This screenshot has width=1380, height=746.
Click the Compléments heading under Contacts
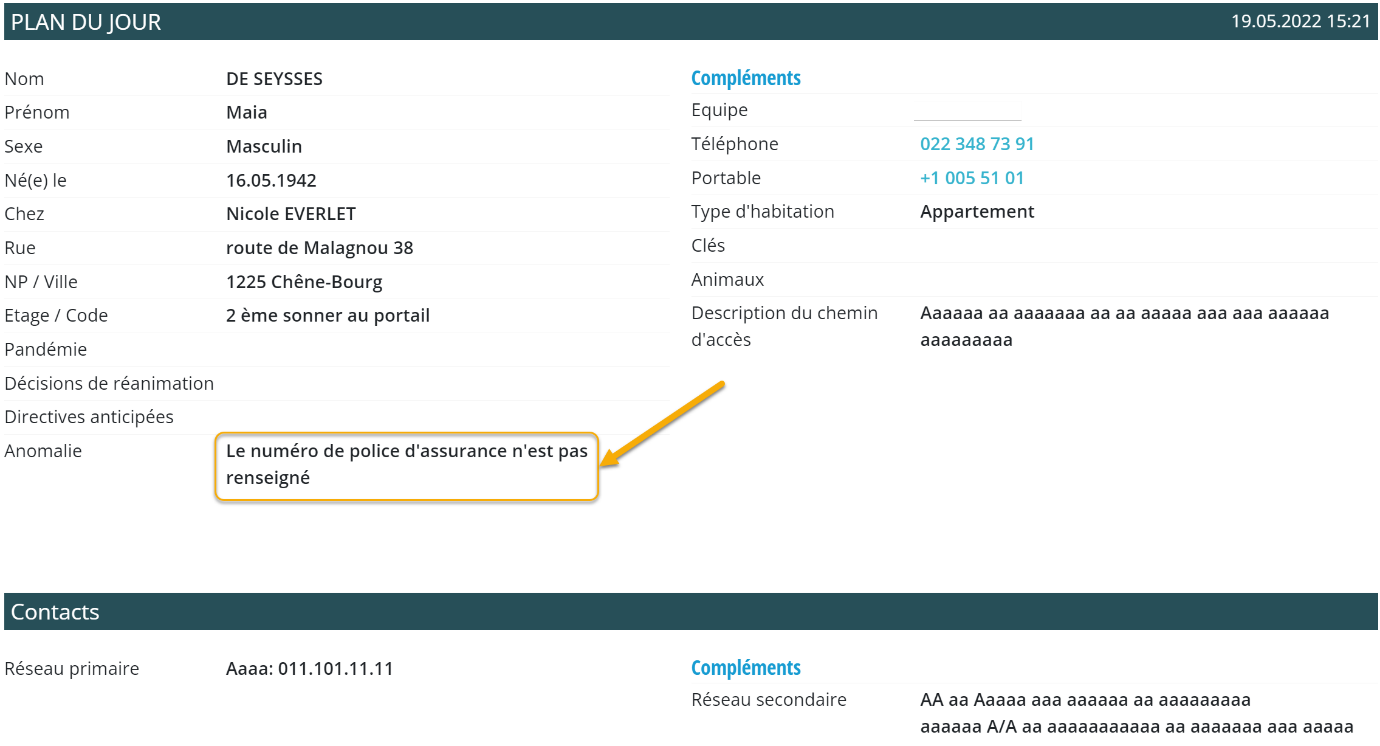point(745,668)
